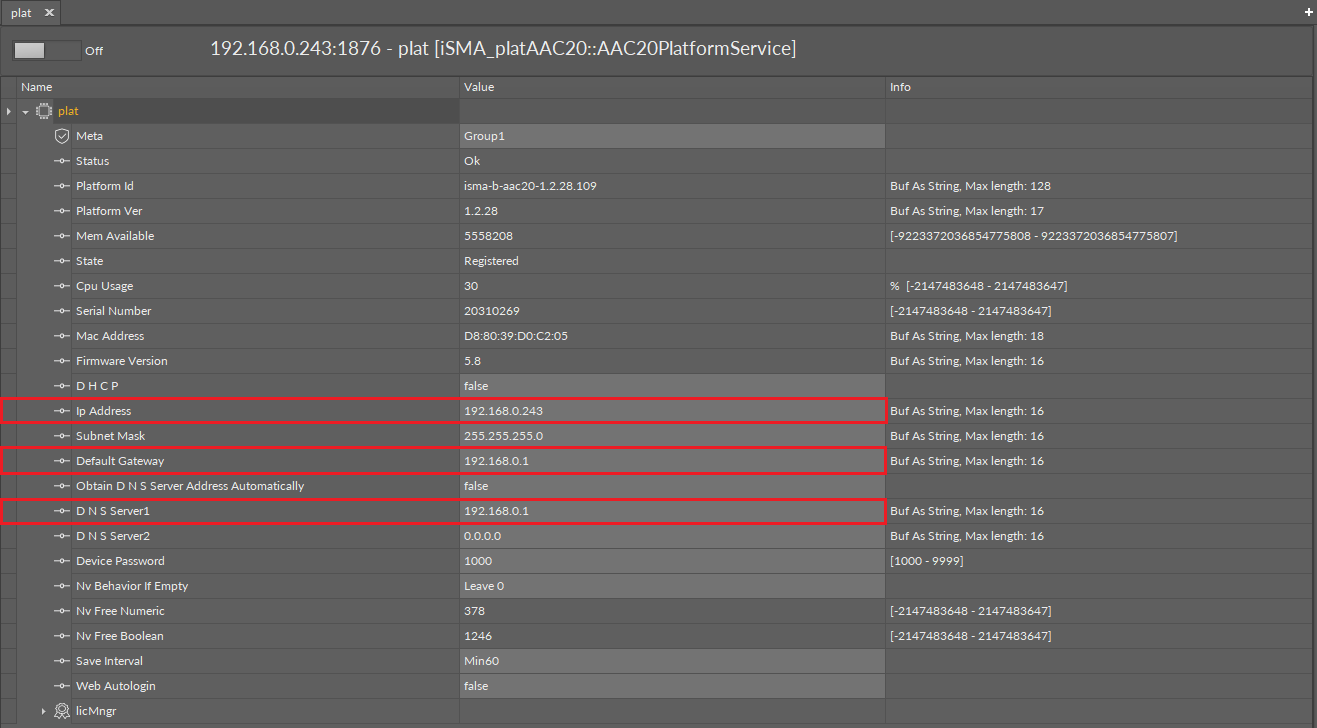This screenshot has width=1317, height=728.
Task: Expand the licMngr tree node
Action: pos(43,711)
